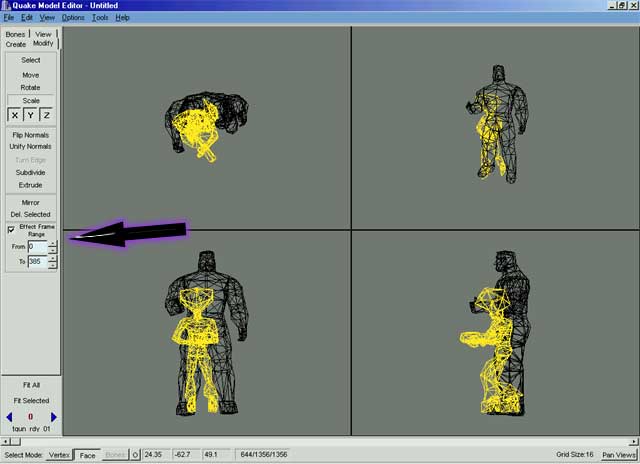Click the Extrude button
Viewport: 640px width, 464px height.
[x=31, y=184]
